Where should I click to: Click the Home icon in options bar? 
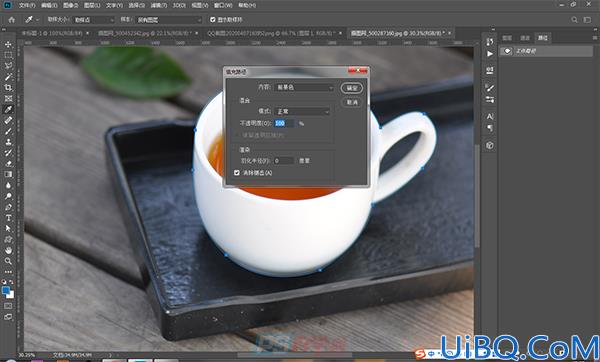(x=11, y=20)
